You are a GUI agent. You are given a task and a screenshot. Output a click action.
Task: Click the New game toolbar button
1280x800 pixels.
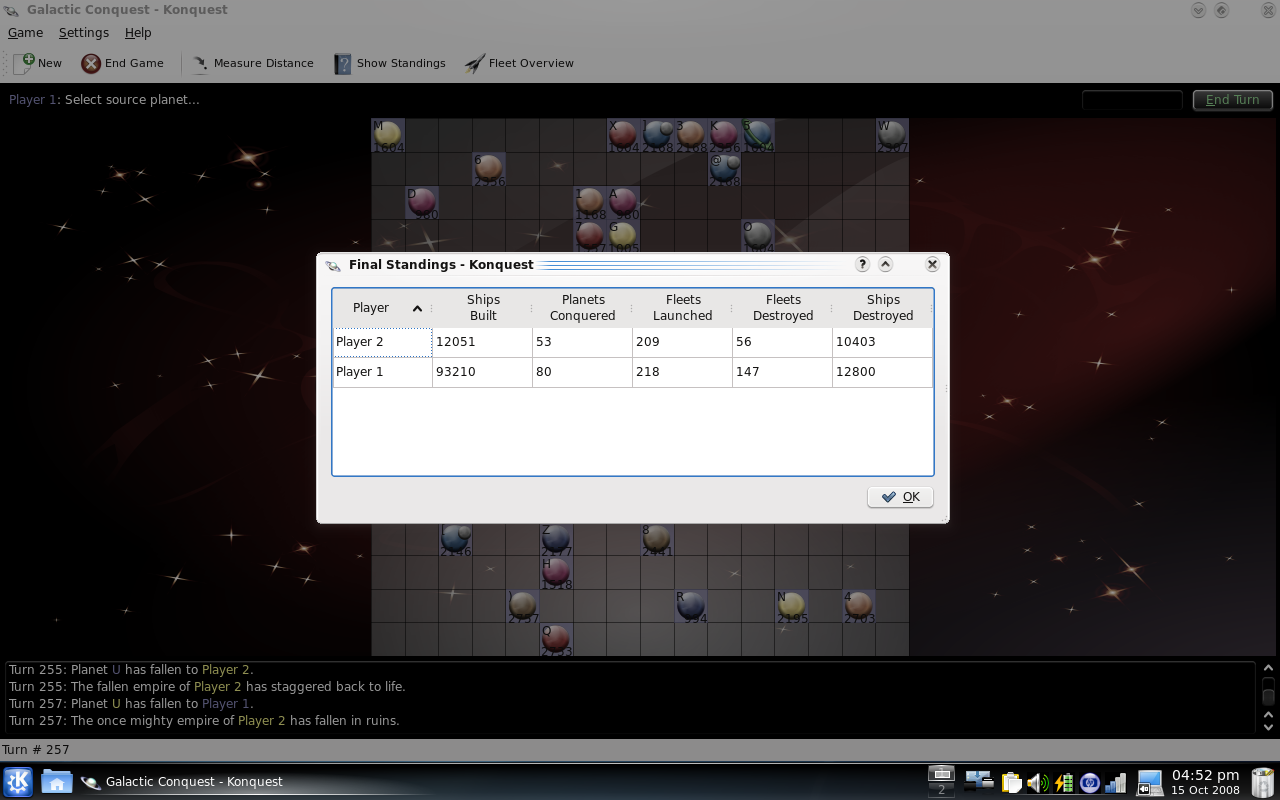pos(38,63)
